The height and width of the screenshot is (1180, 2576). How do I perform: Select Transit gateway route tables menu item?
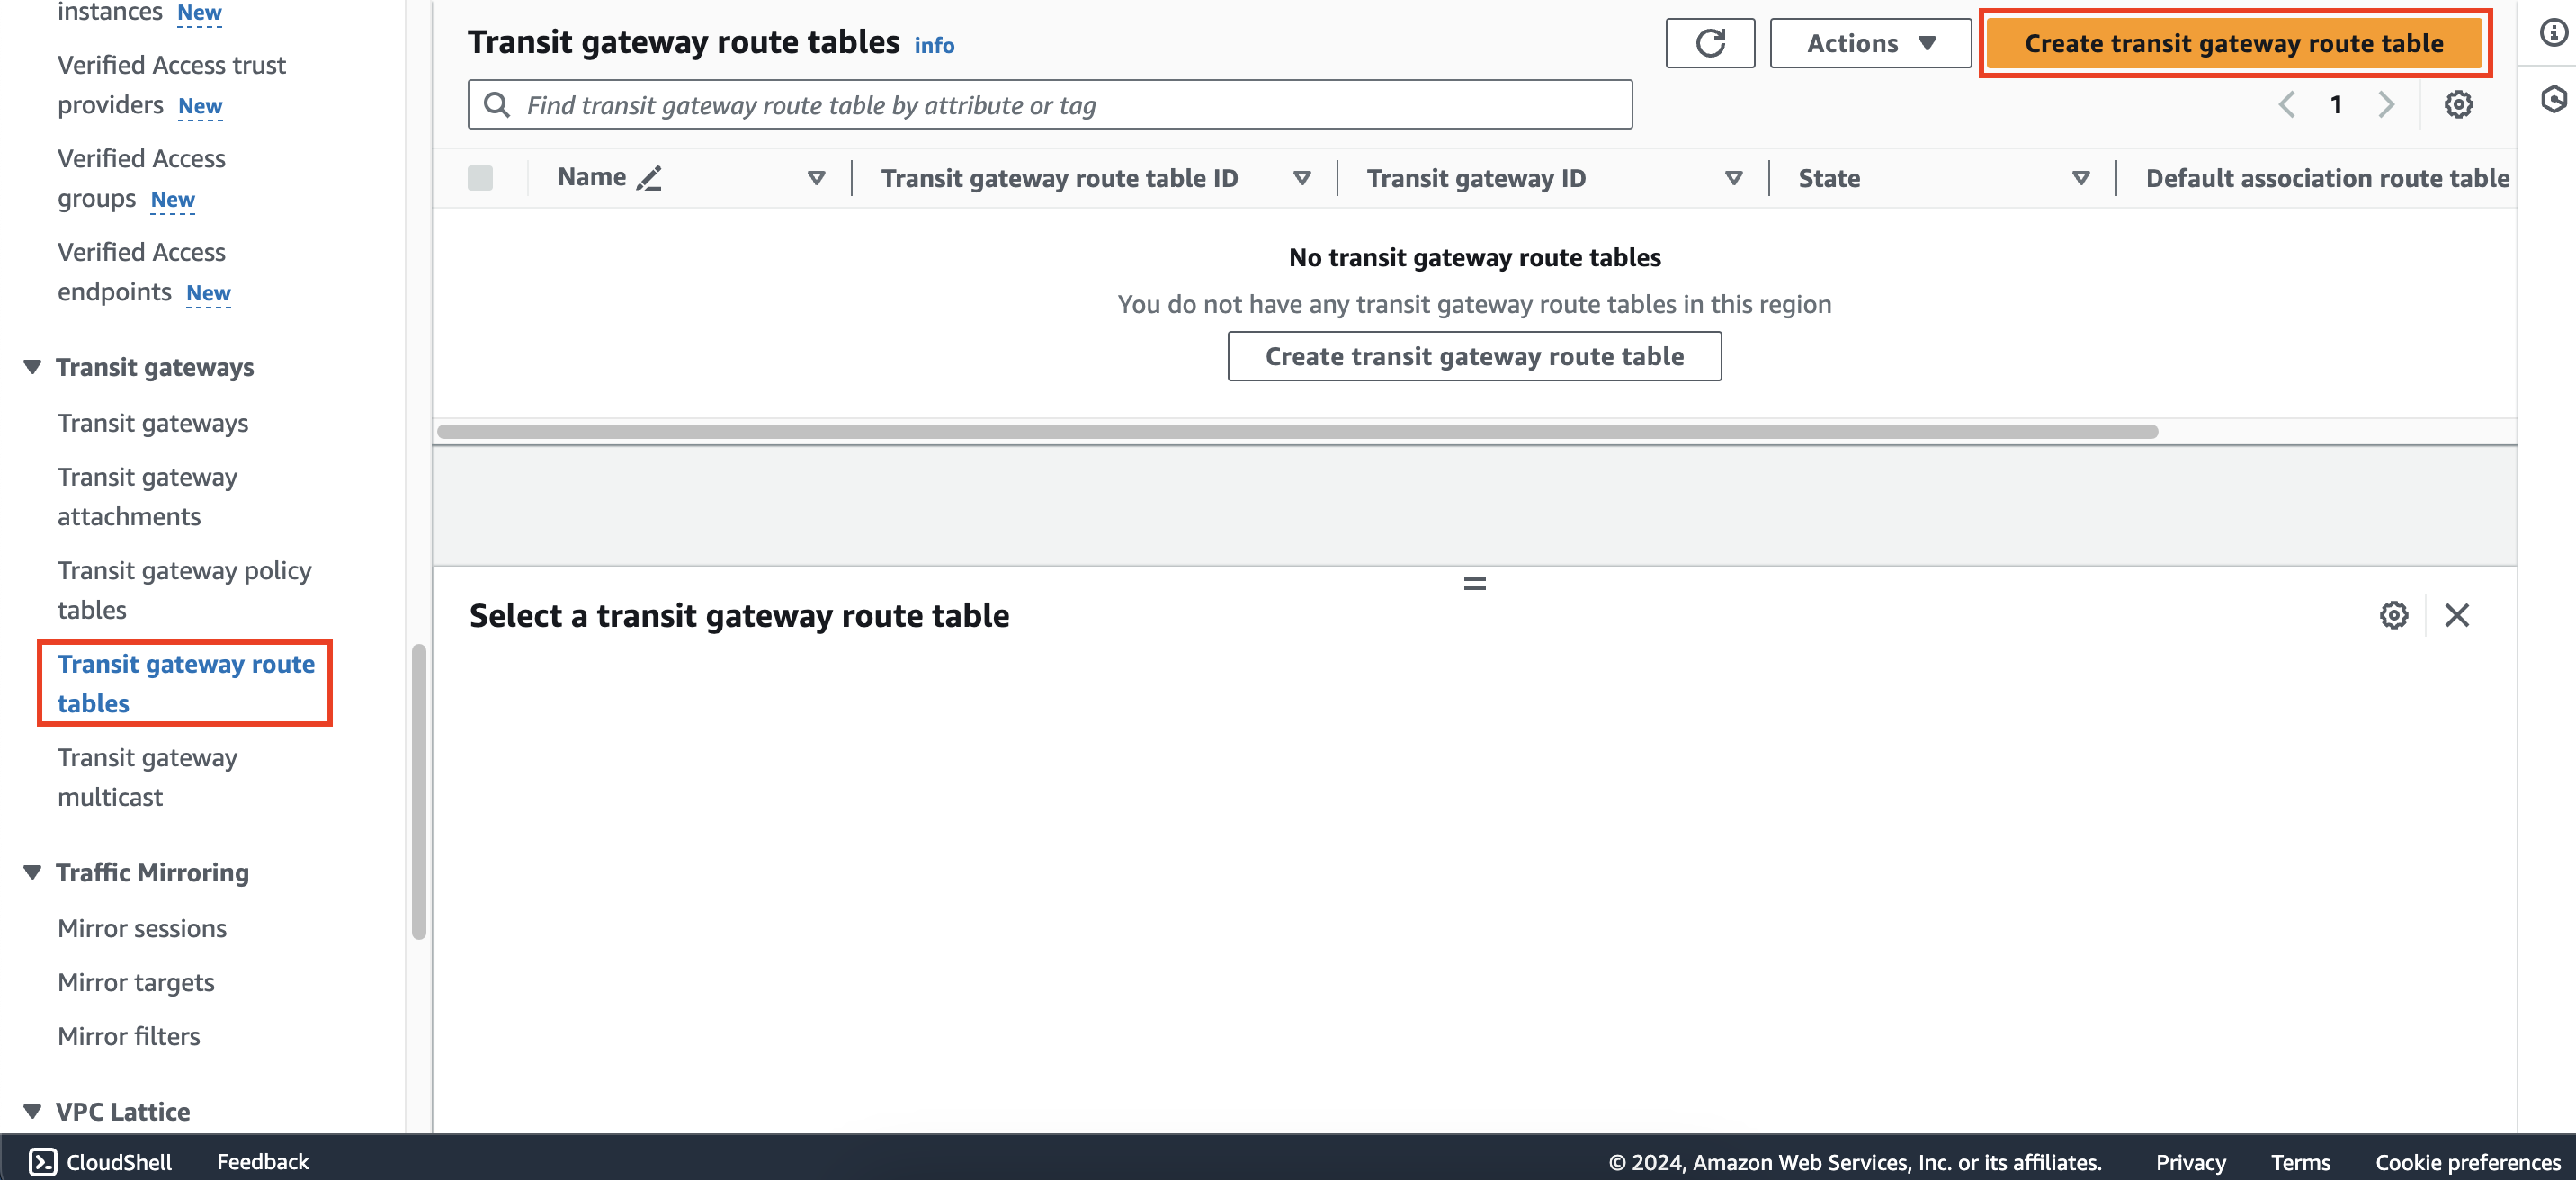coord(185,684)
